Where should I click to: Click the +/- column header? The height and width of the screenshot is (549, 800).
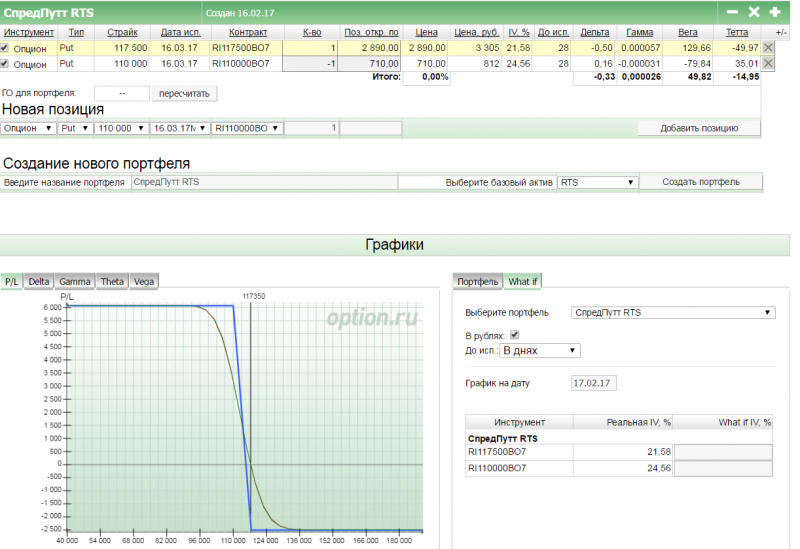pos(780,32)
